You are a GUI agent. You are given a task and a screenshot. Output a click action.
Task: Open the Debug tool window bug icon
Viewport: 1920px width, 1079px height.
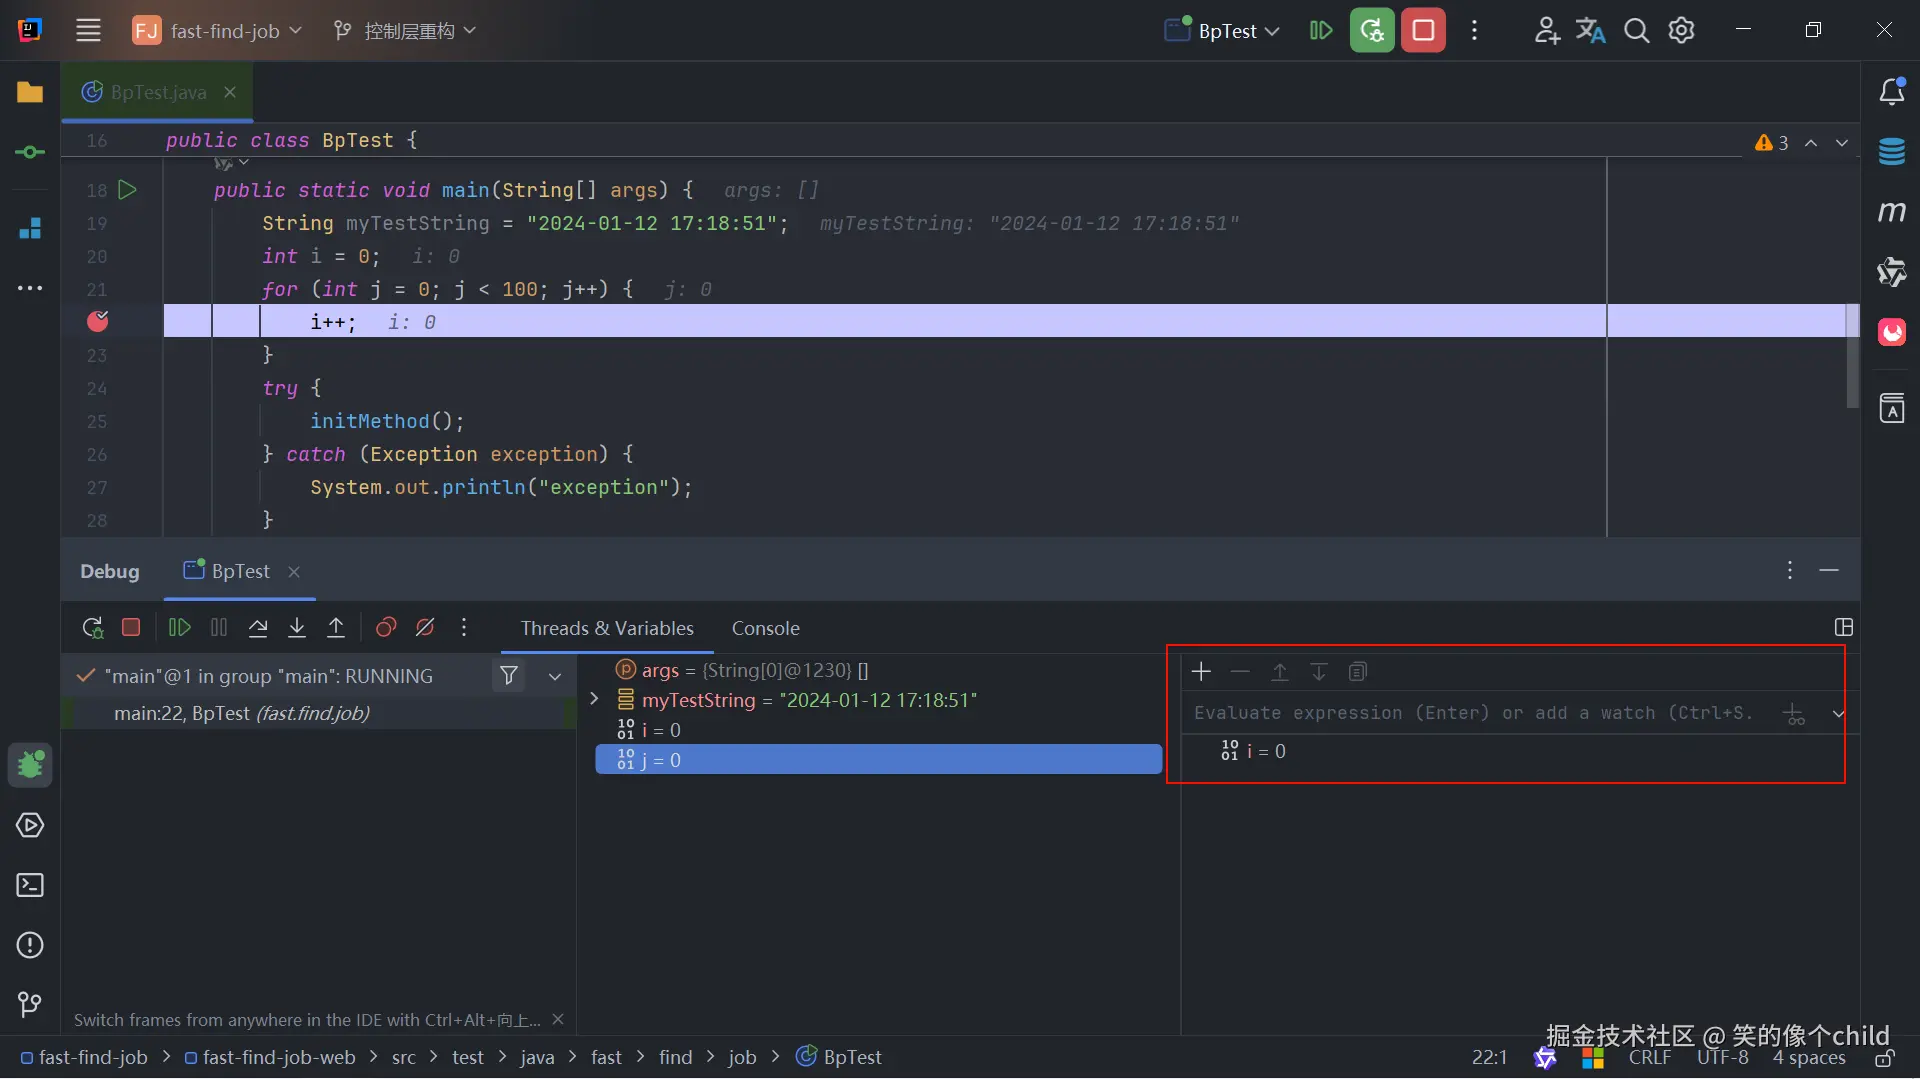(30, 765)
